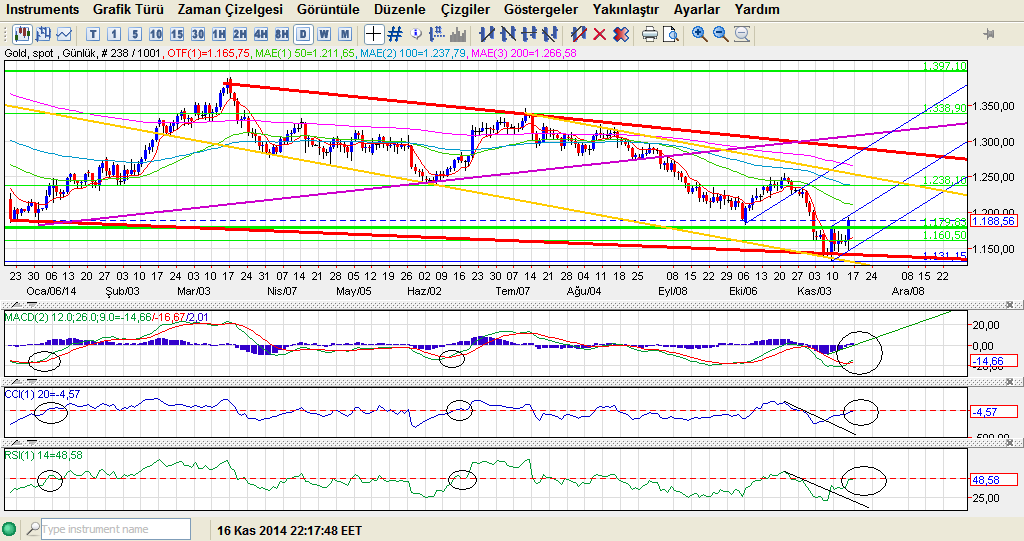Open the Çizgiler menu
Viewport: 1024px width, 541px height.
465,9
